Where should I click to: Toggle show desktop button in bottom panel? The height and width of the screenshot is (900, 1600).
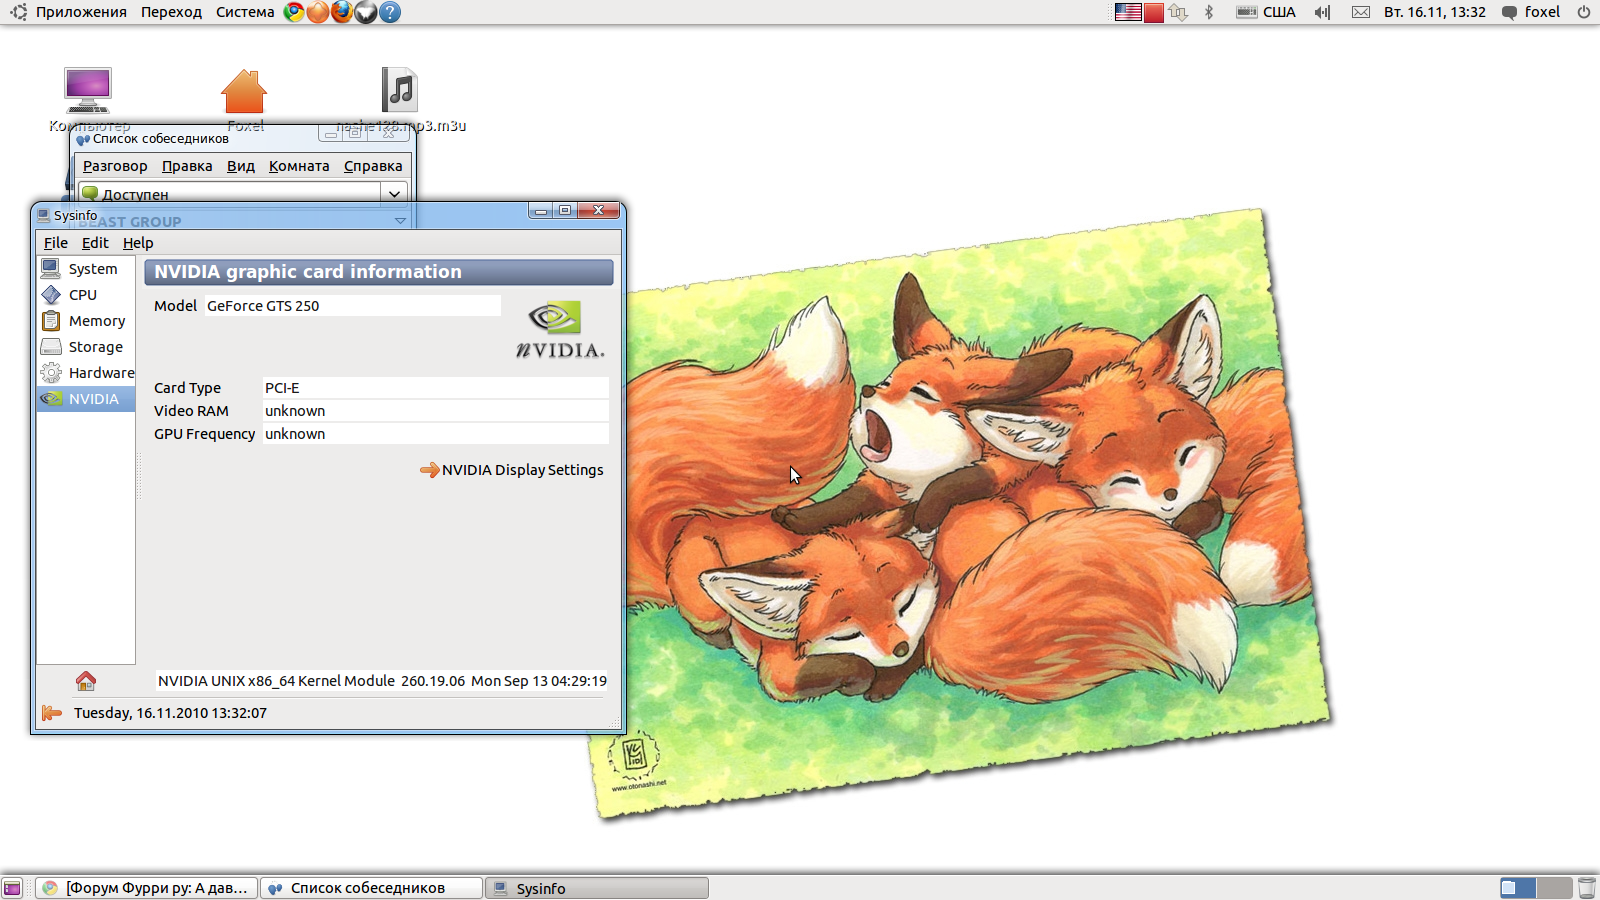[12, 888]
